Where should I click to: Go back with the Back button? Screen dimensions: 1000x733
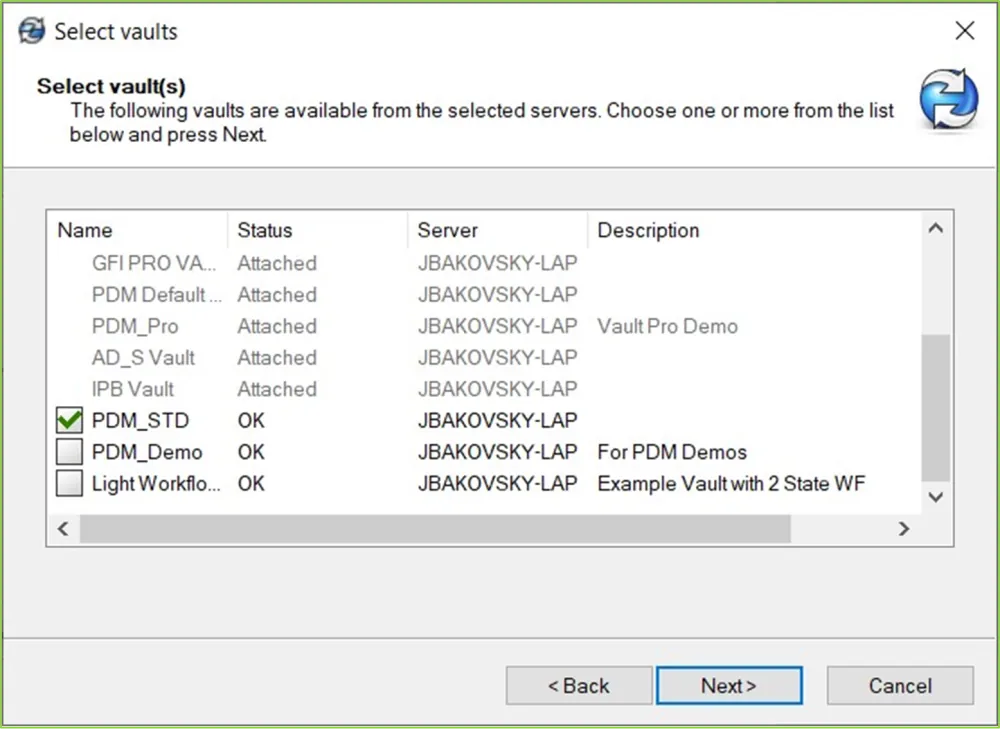pos(579,686)
